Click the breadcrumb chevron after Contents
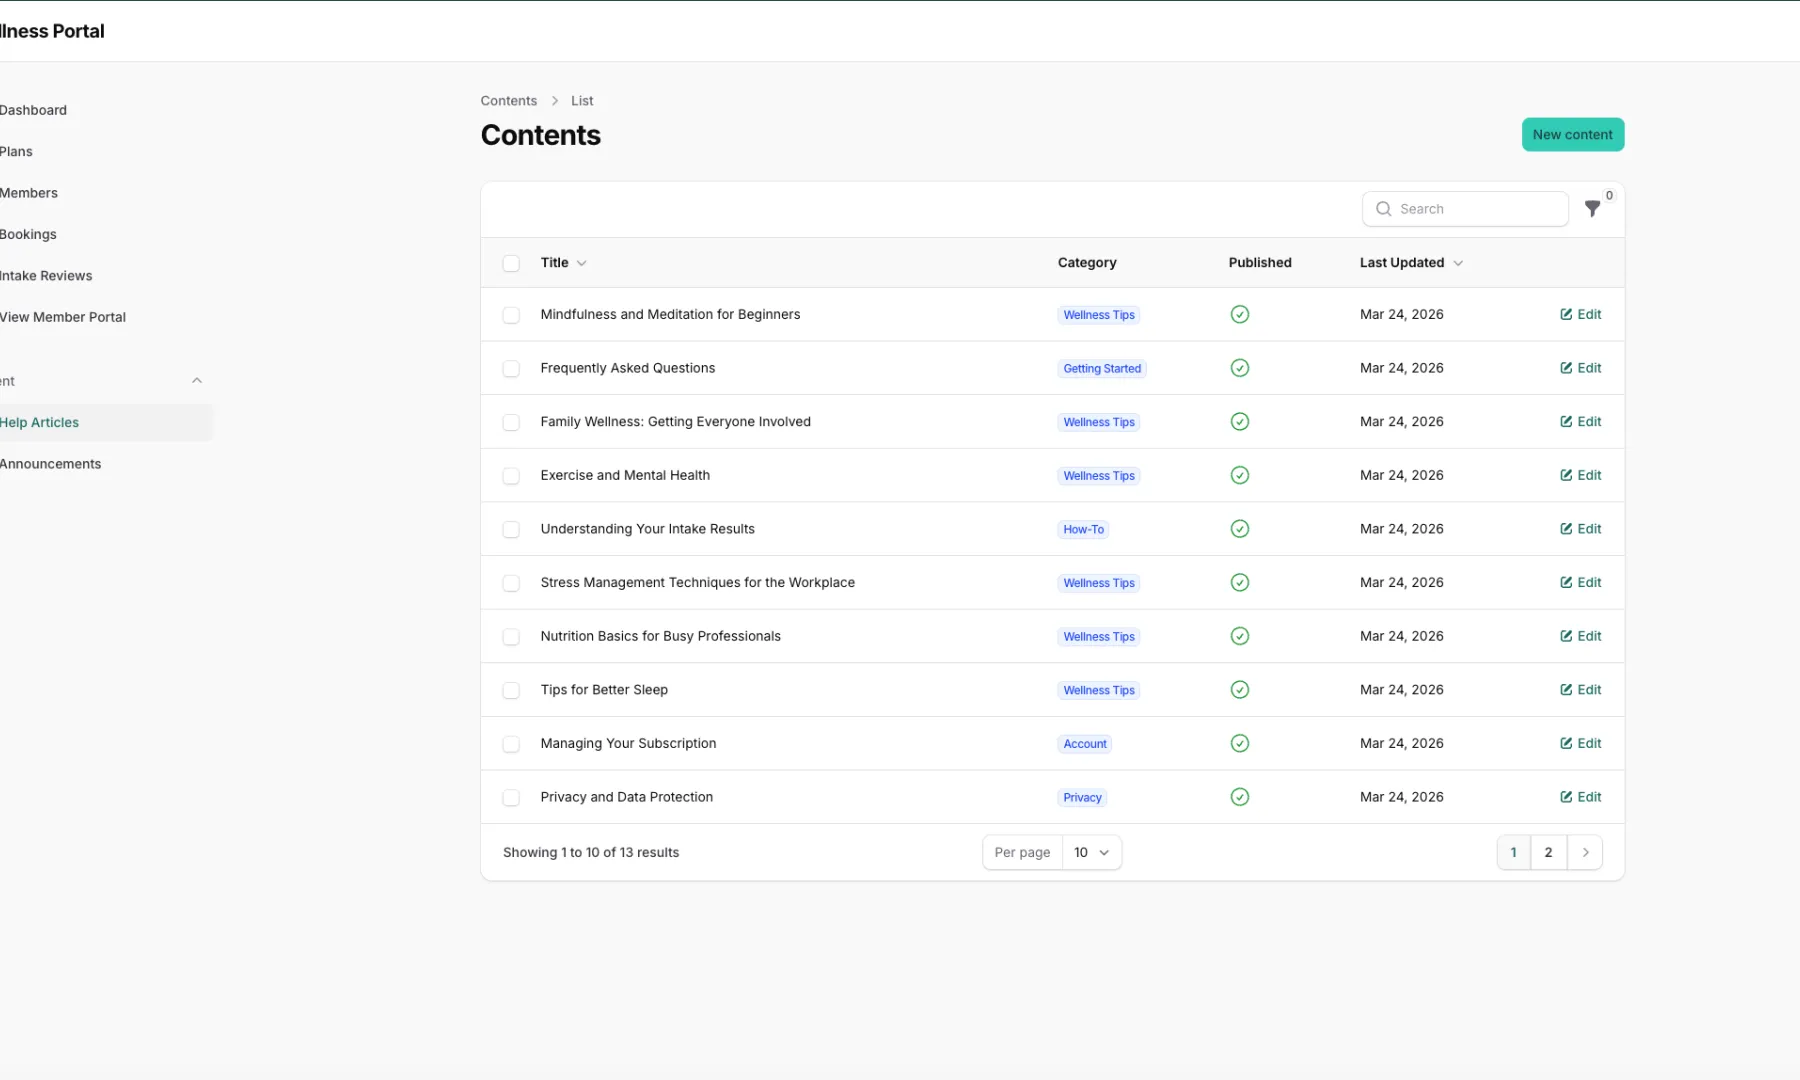The height and width of the screenshot is (1080, 1800). tap(556, 100)
